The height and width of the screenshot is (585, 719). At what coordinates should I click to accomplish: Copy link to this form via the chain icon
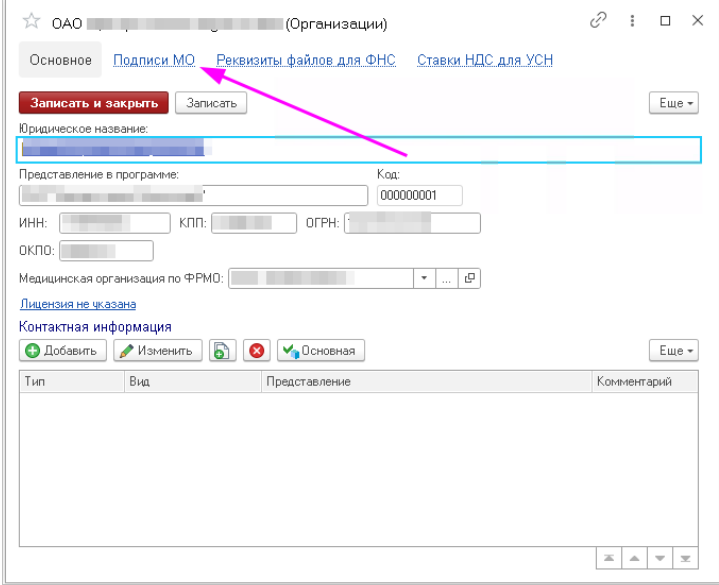pos(598,21)
